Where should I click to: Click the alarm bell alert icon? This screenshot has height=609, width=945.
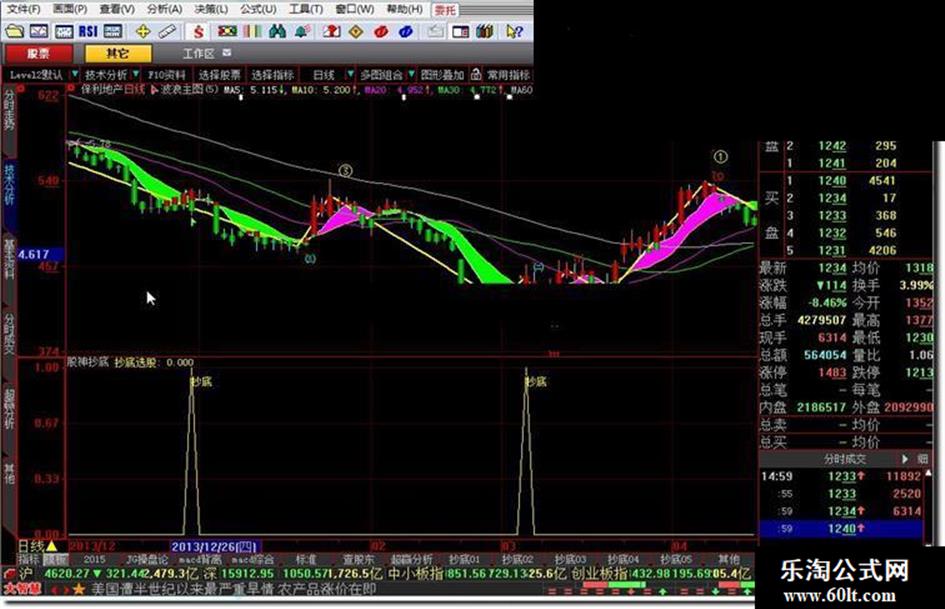point(302,31)
